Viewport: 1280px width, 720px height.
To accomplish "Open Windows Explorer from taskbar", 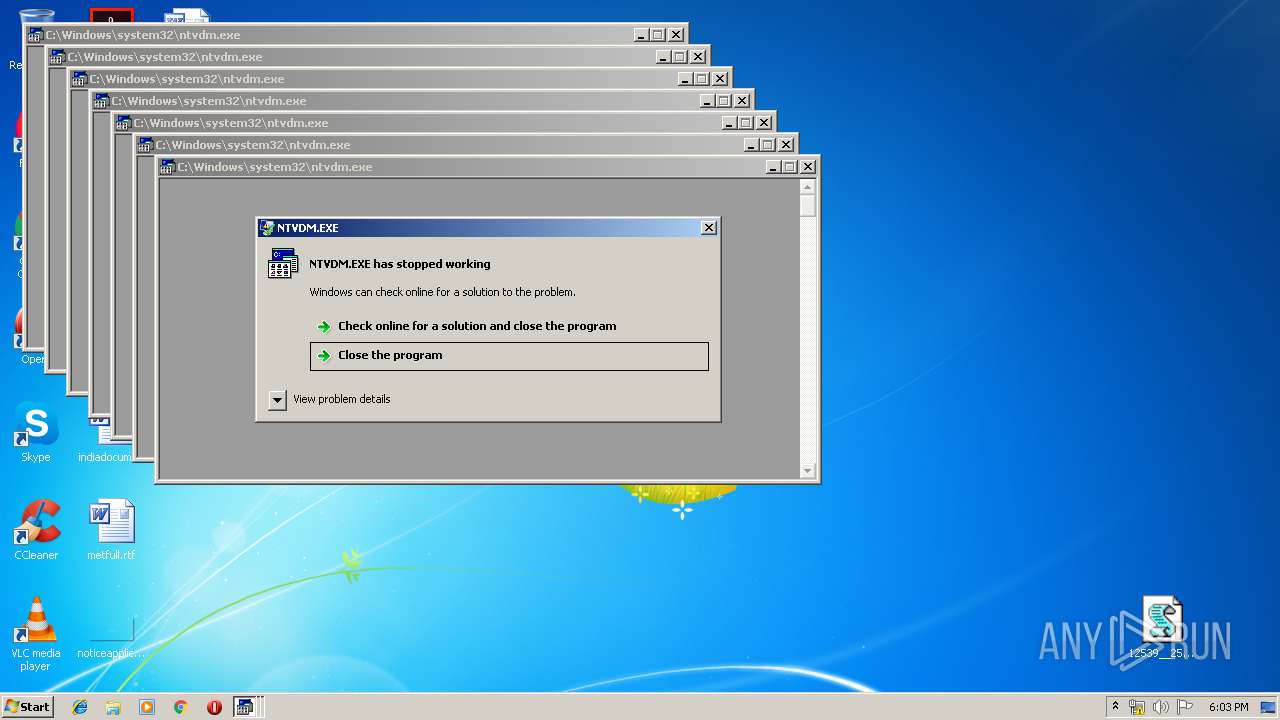I will click(113, 707).
